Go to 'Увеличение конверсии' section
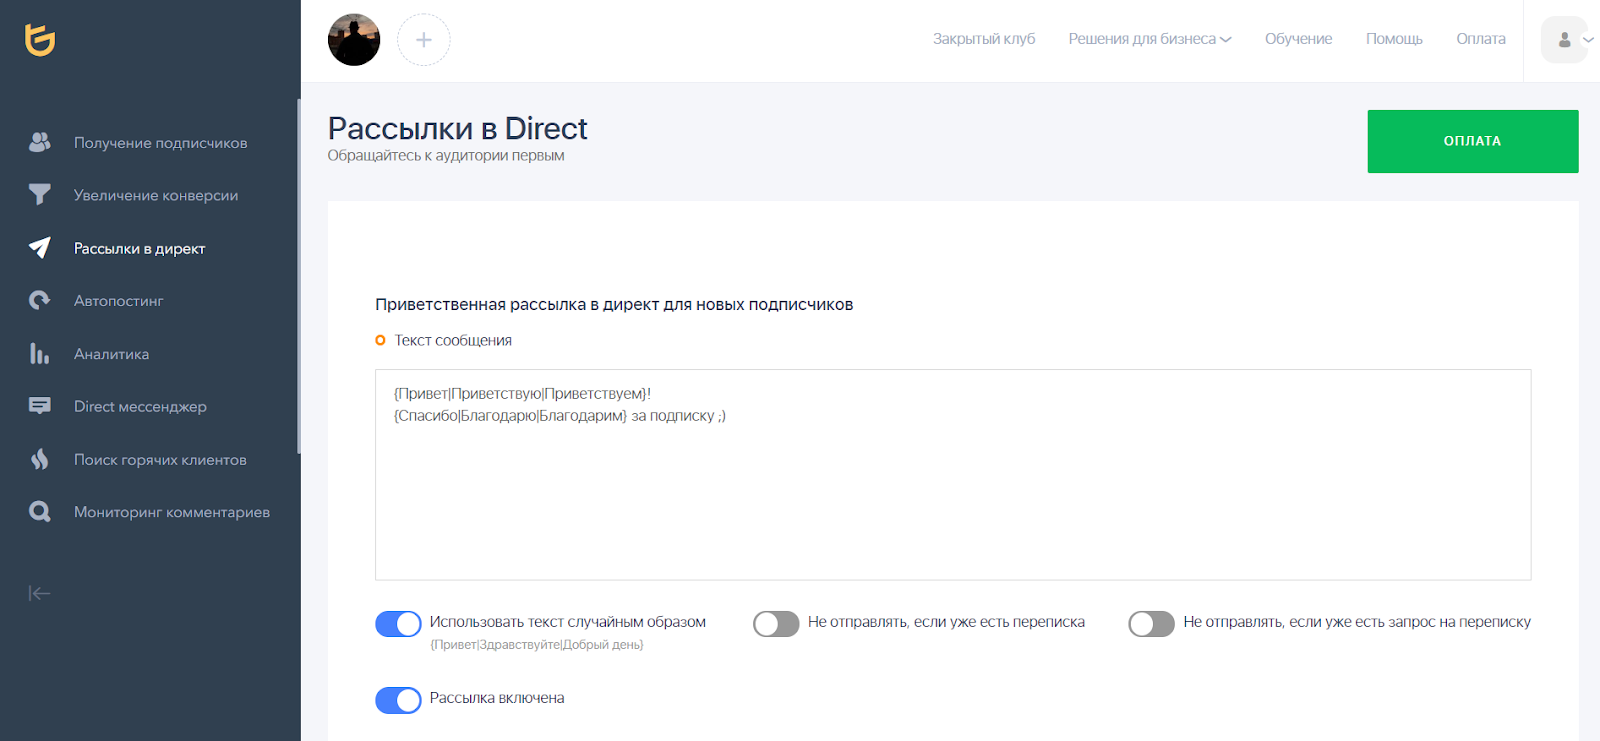This screenshot has width=1600, height=741. (x=156, y=195)
